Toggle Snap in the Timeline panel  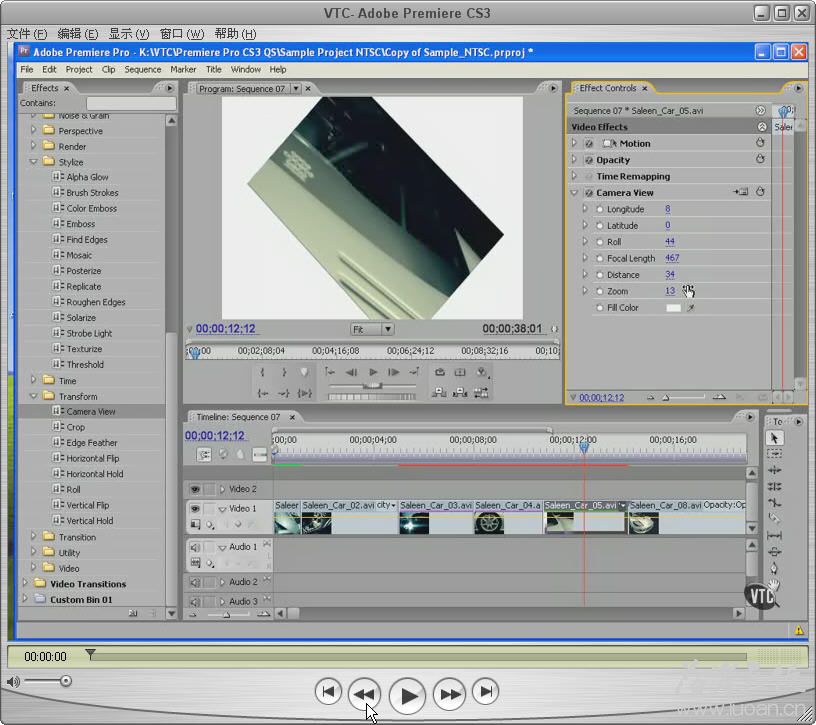(x=205, y=454)
